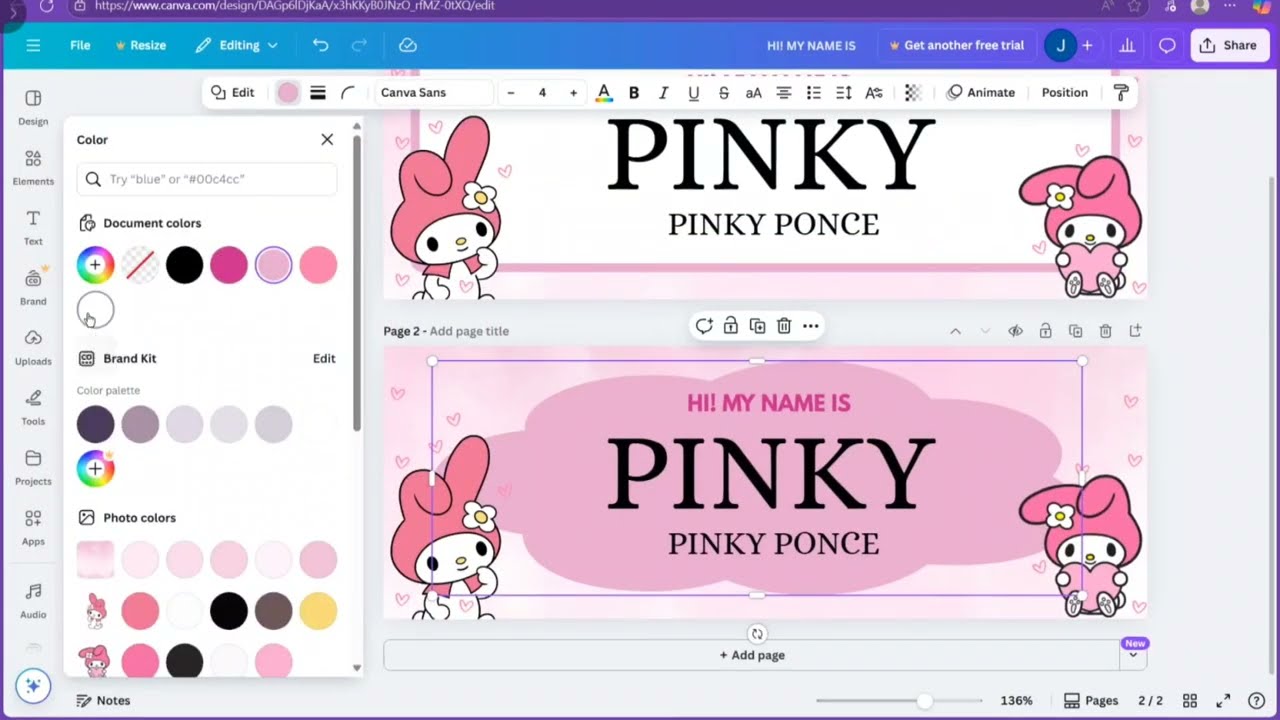Open the J account avatar

click(1059, 45)
